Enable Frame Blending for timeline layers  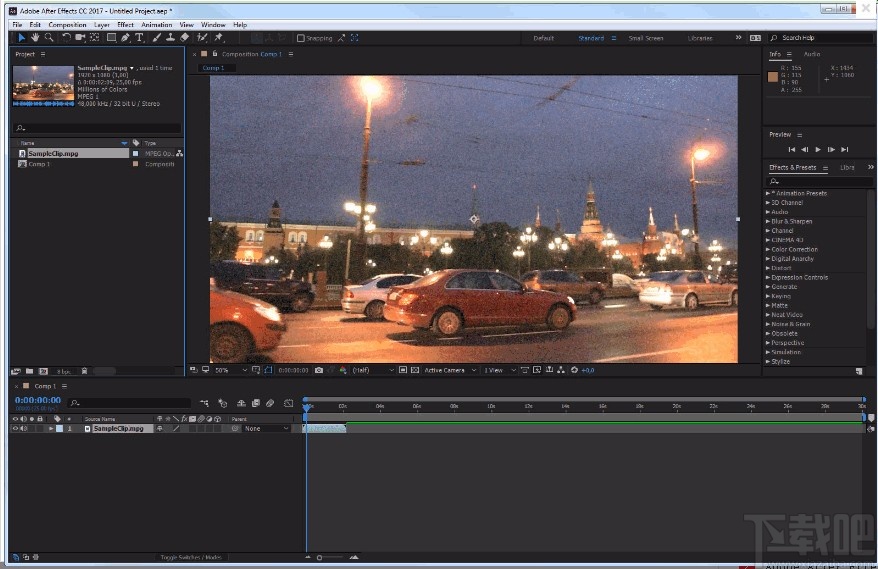click(256, 403)
